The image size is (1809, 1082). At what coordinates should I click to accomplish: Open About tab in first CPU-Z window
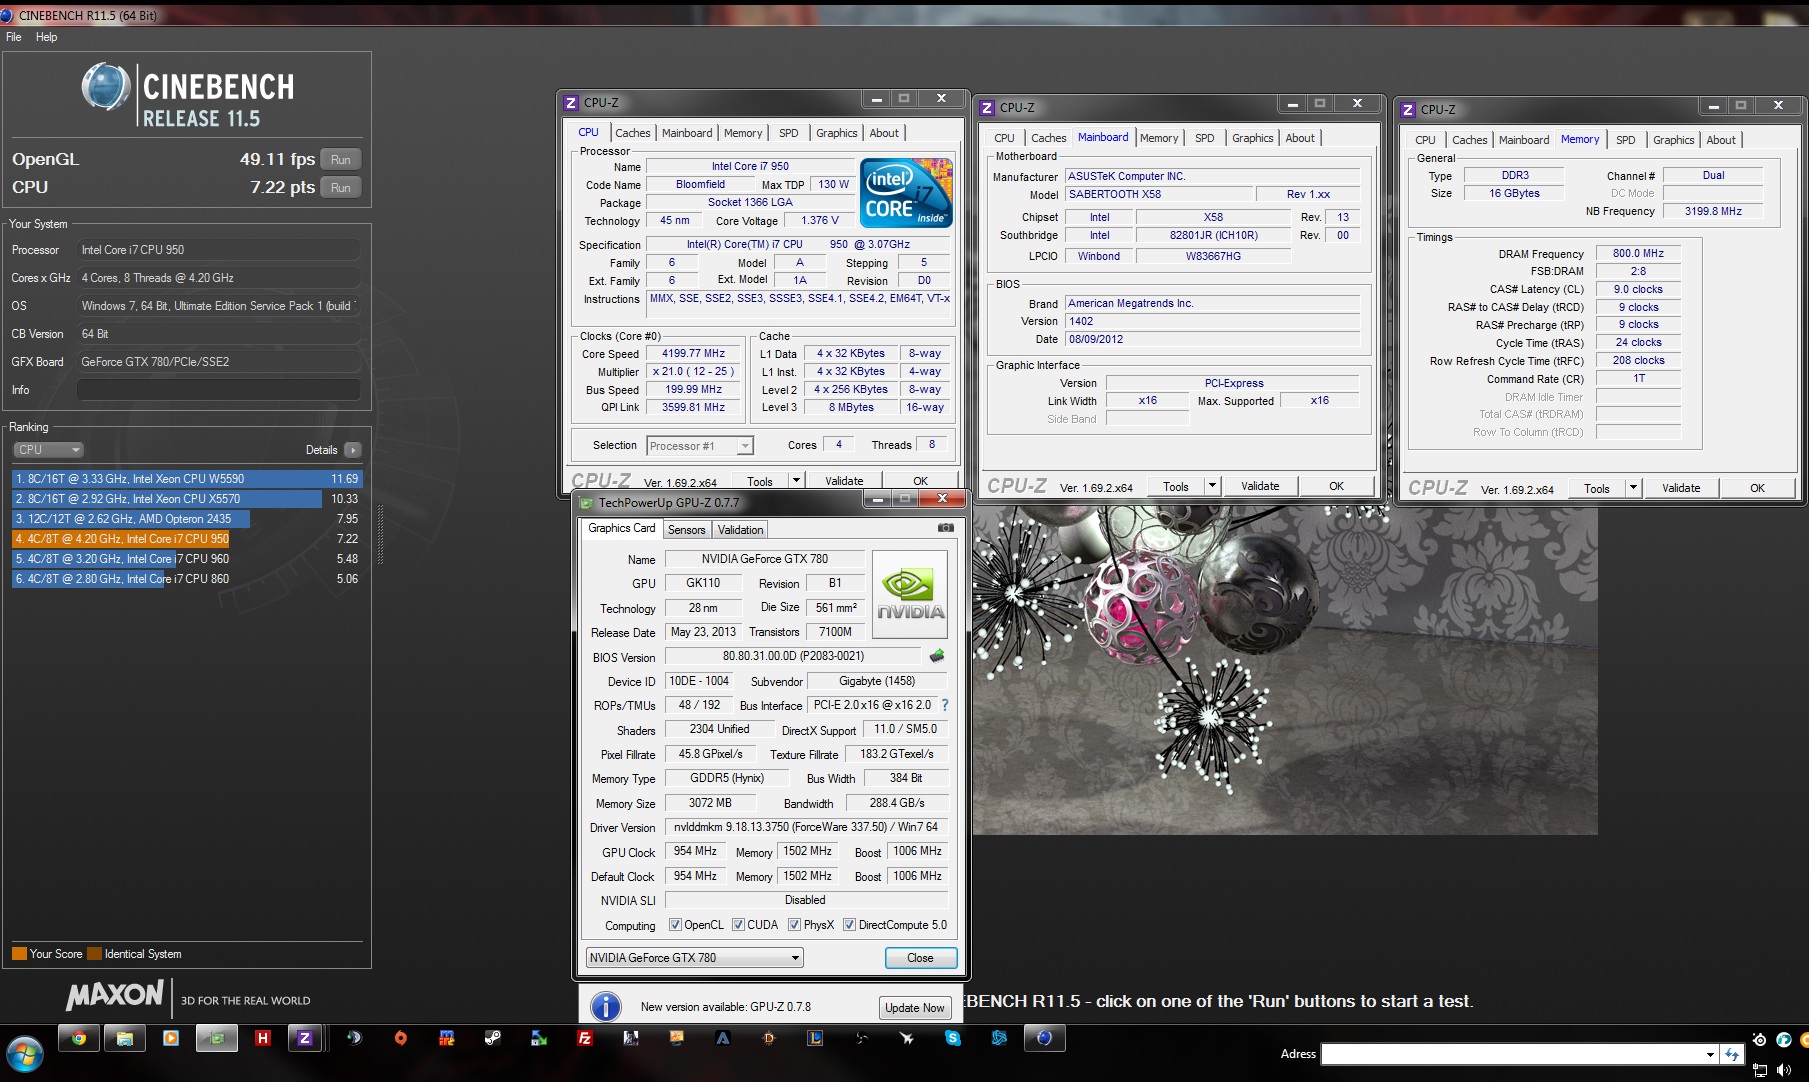coord(883,133)
